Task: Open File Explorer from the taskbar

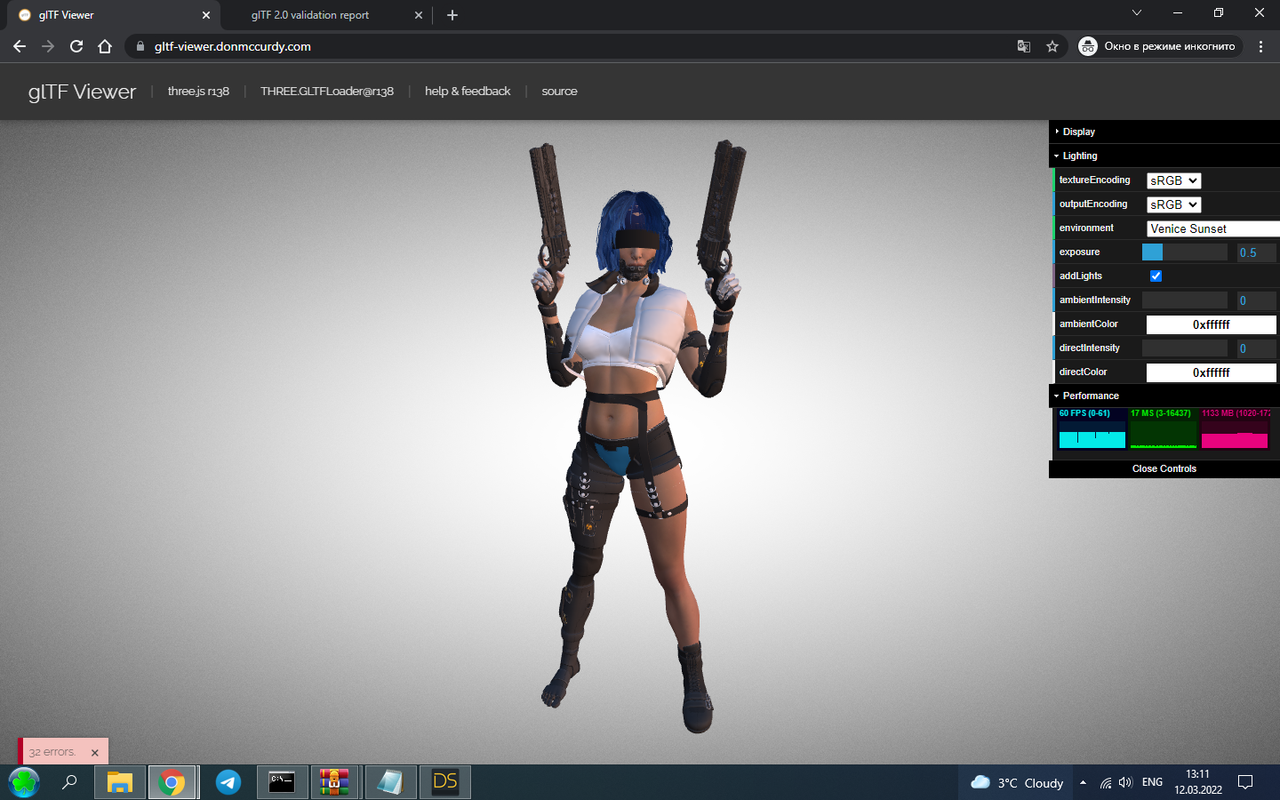Action: click(120, 782)
